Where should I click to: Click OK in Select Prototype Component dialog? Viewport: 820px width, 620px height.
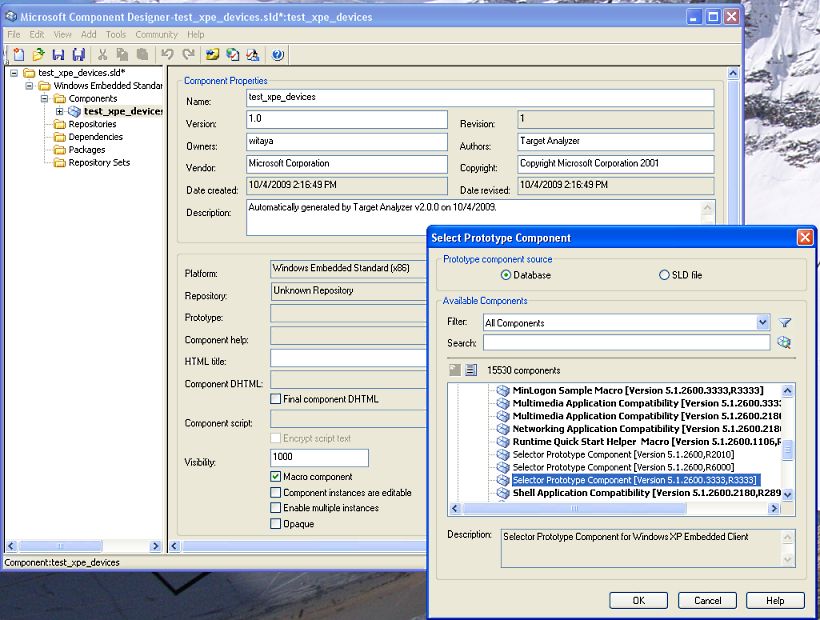click(639, 600)
